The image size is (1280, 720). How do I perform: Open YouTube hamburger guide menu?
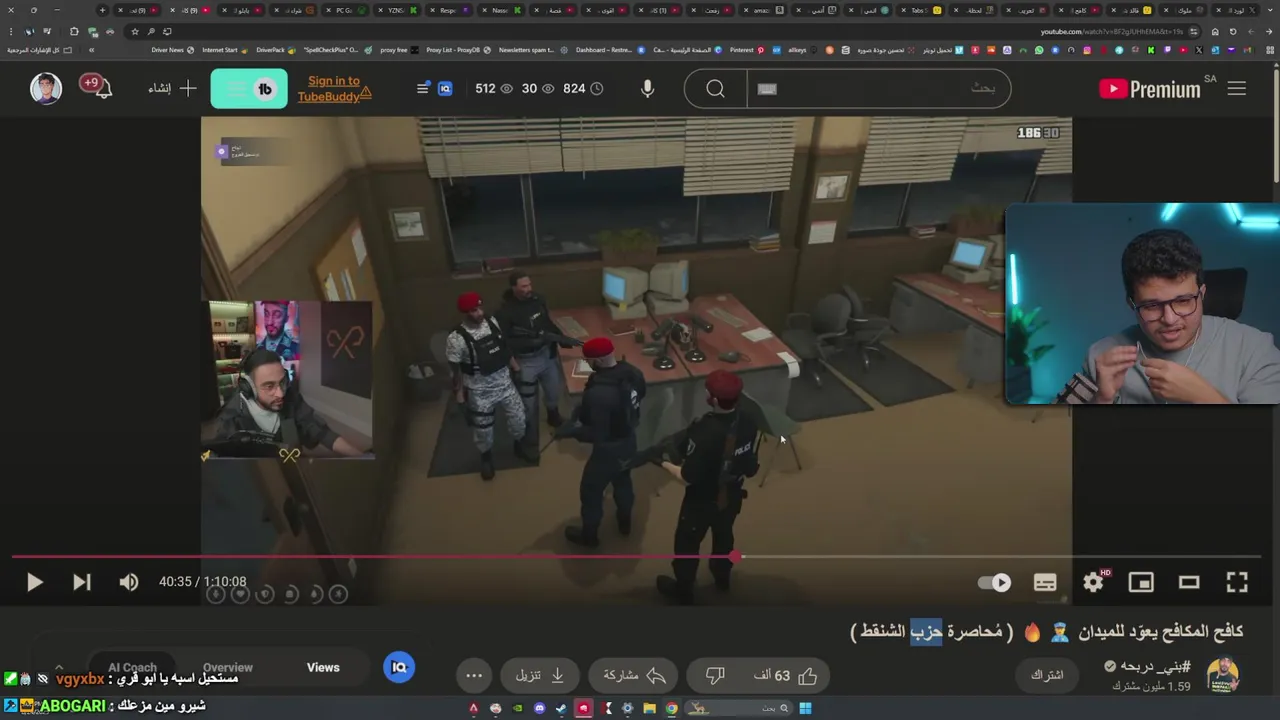pyautogui.click(x=1237, y=88)
